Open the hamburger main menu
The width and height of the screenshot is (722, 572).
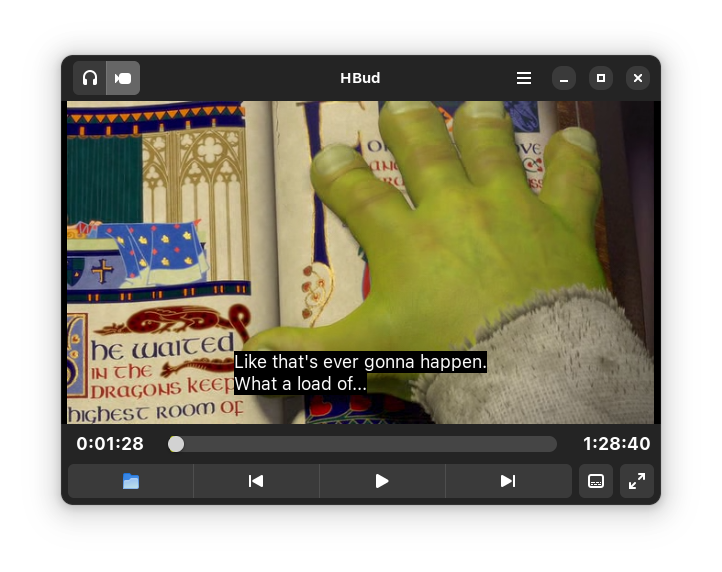[524, 78]
